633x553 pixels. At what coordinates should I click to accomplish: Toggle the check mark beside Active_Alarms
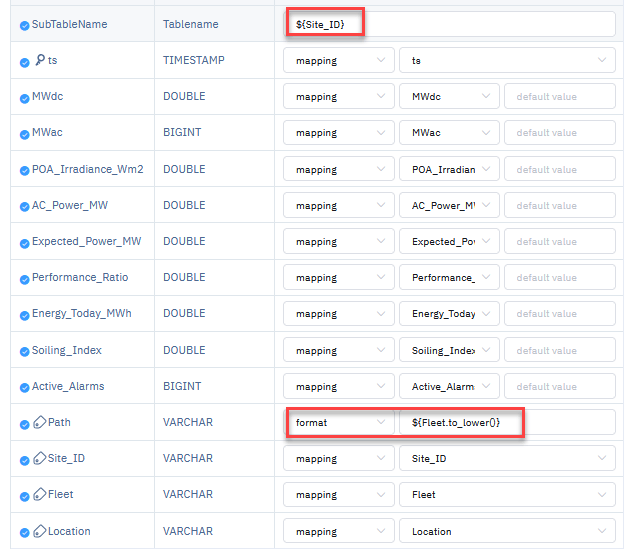point(24,387)
